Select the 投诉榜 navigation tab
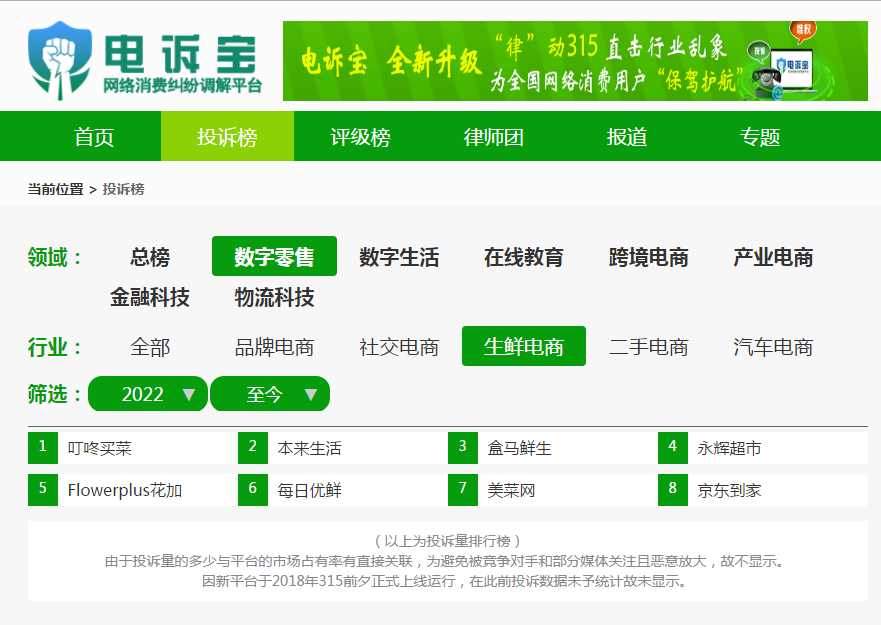This screenshot has height=625, width=881. pos(228,137)
